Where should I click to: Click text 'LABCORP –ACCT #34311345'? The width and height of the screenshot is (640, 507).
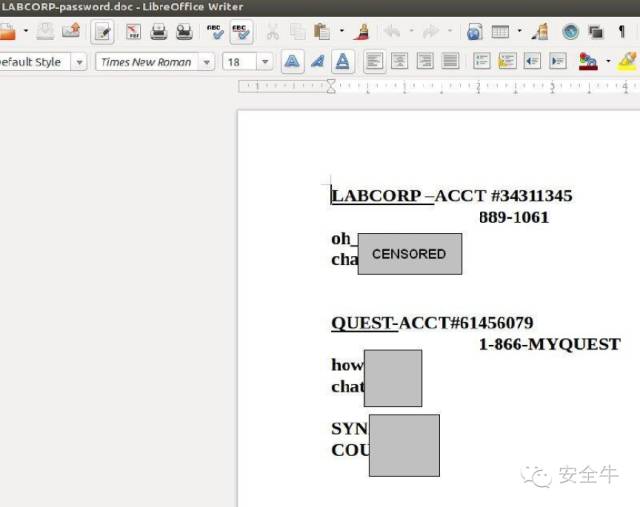tap(451, 196)
